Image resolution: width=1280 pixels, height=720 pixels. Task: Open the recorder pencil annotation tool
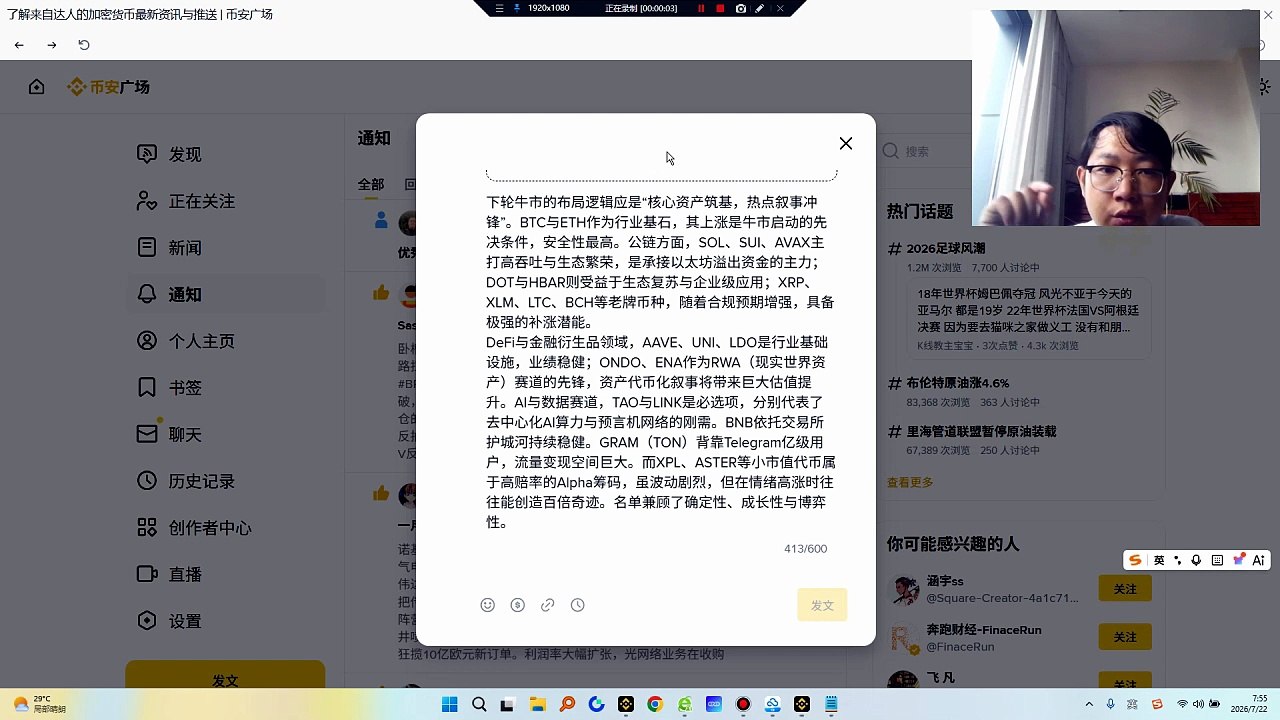click(x=760, y=8)
